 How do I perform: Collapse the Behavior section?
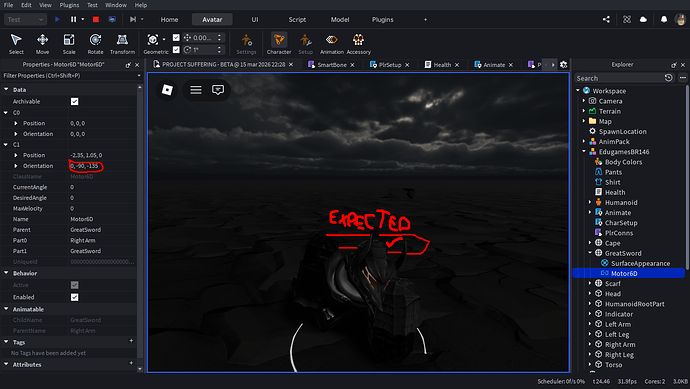[6, 273]
